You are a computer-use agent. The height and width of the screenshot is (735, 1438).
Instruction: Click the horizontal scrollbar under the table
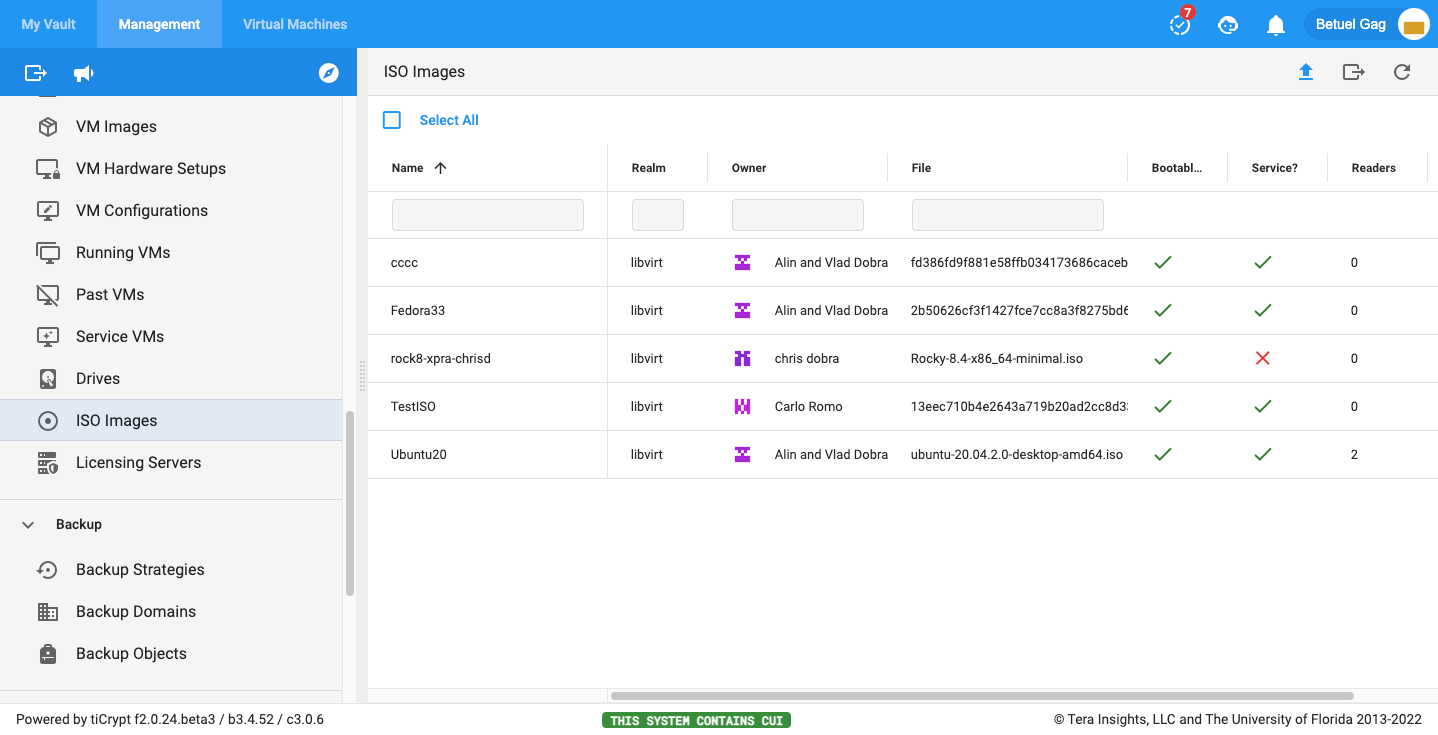980,695
